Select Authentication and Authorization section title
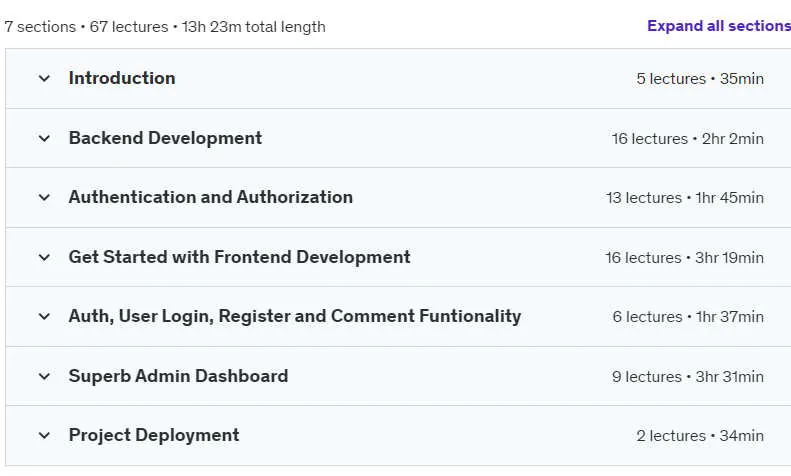791x476 pixels. tap(210, 197)
